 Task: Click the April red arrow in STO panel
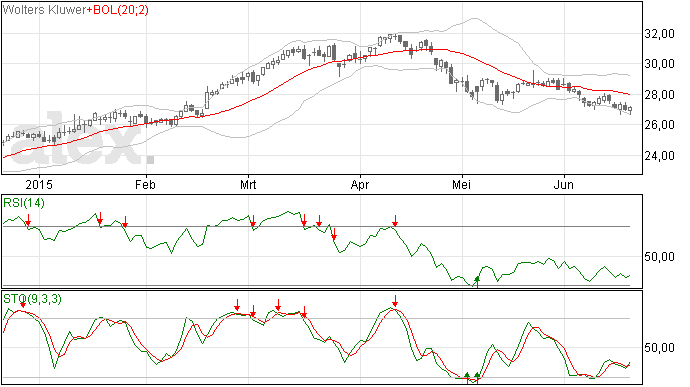pos(395,301)
